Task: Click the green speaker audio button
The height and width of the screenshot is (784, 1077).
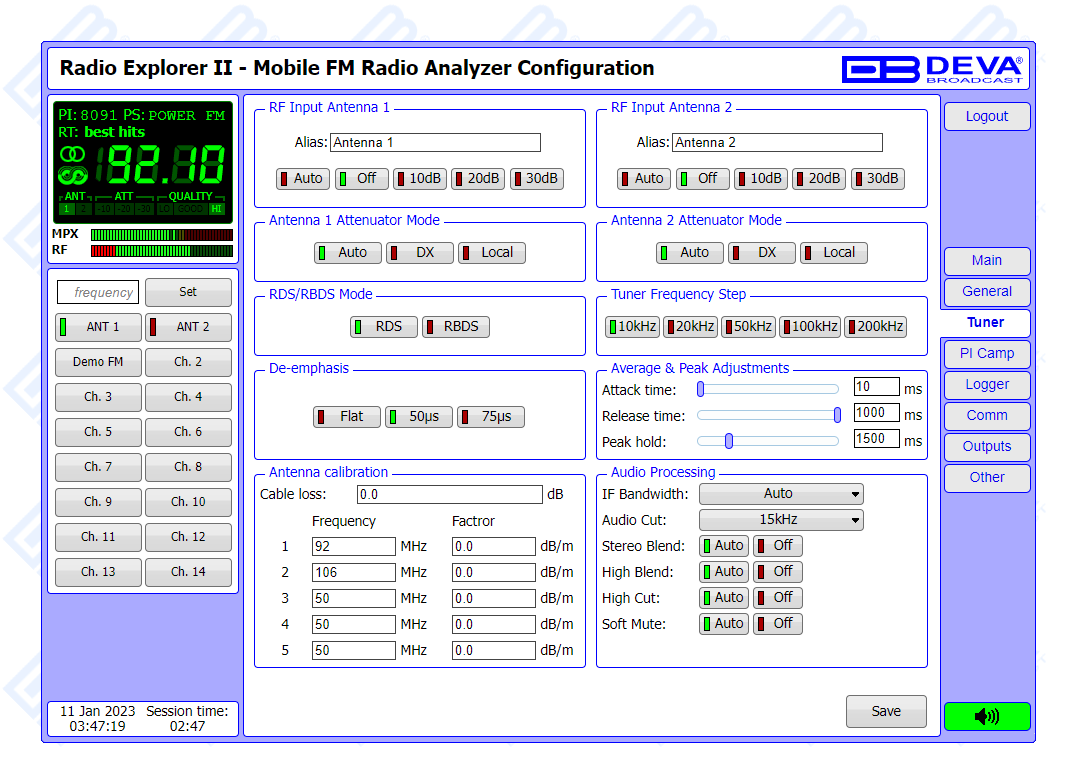Action: (x=986, y=716)
